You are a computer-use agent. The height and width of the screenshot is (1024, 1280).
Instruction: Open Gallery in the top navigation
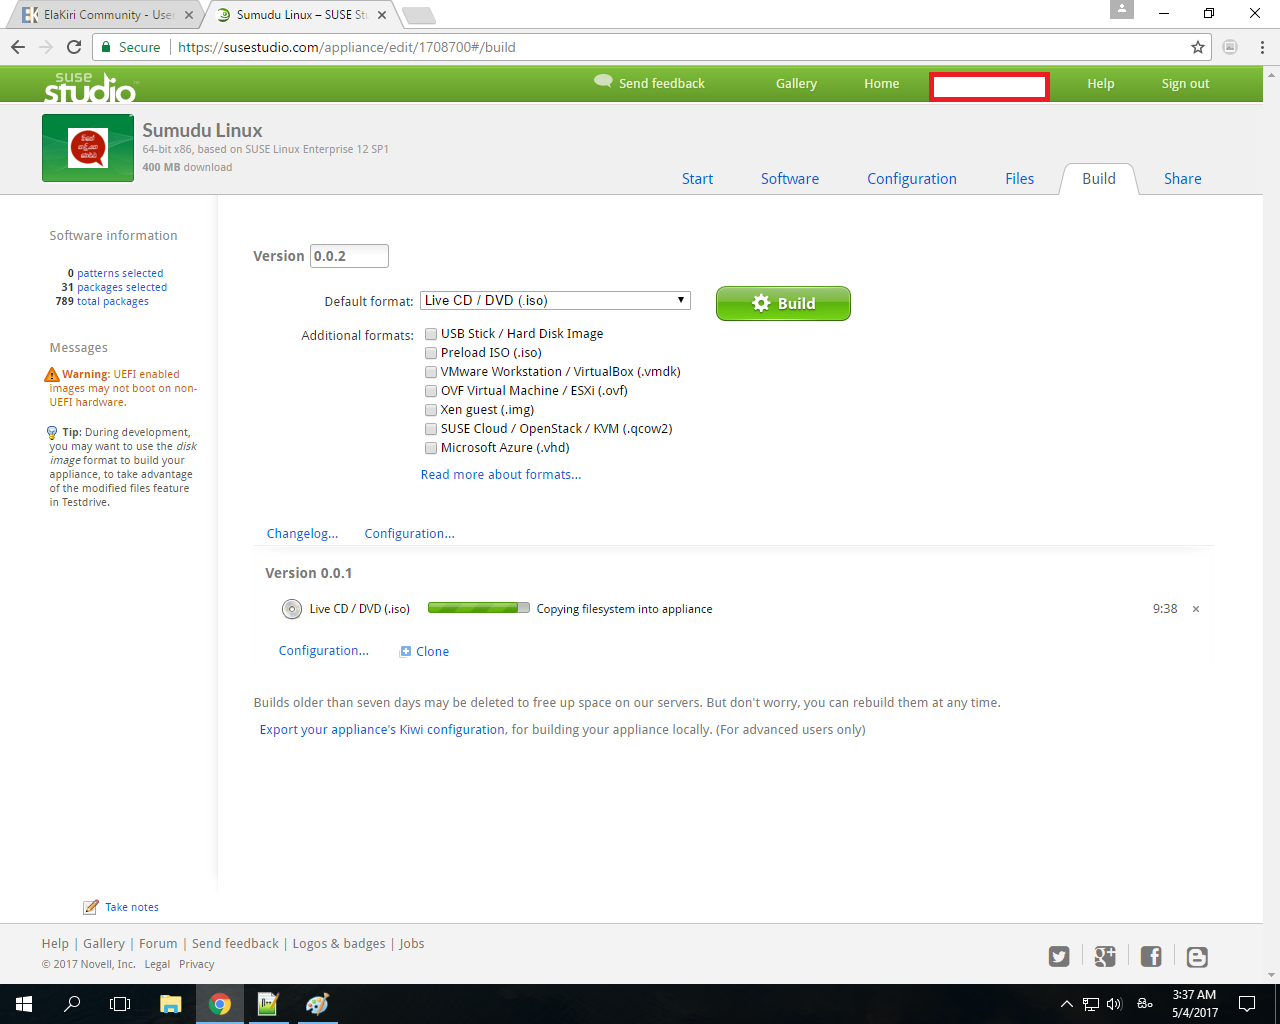pyautogui.click(x=796, y=84)
